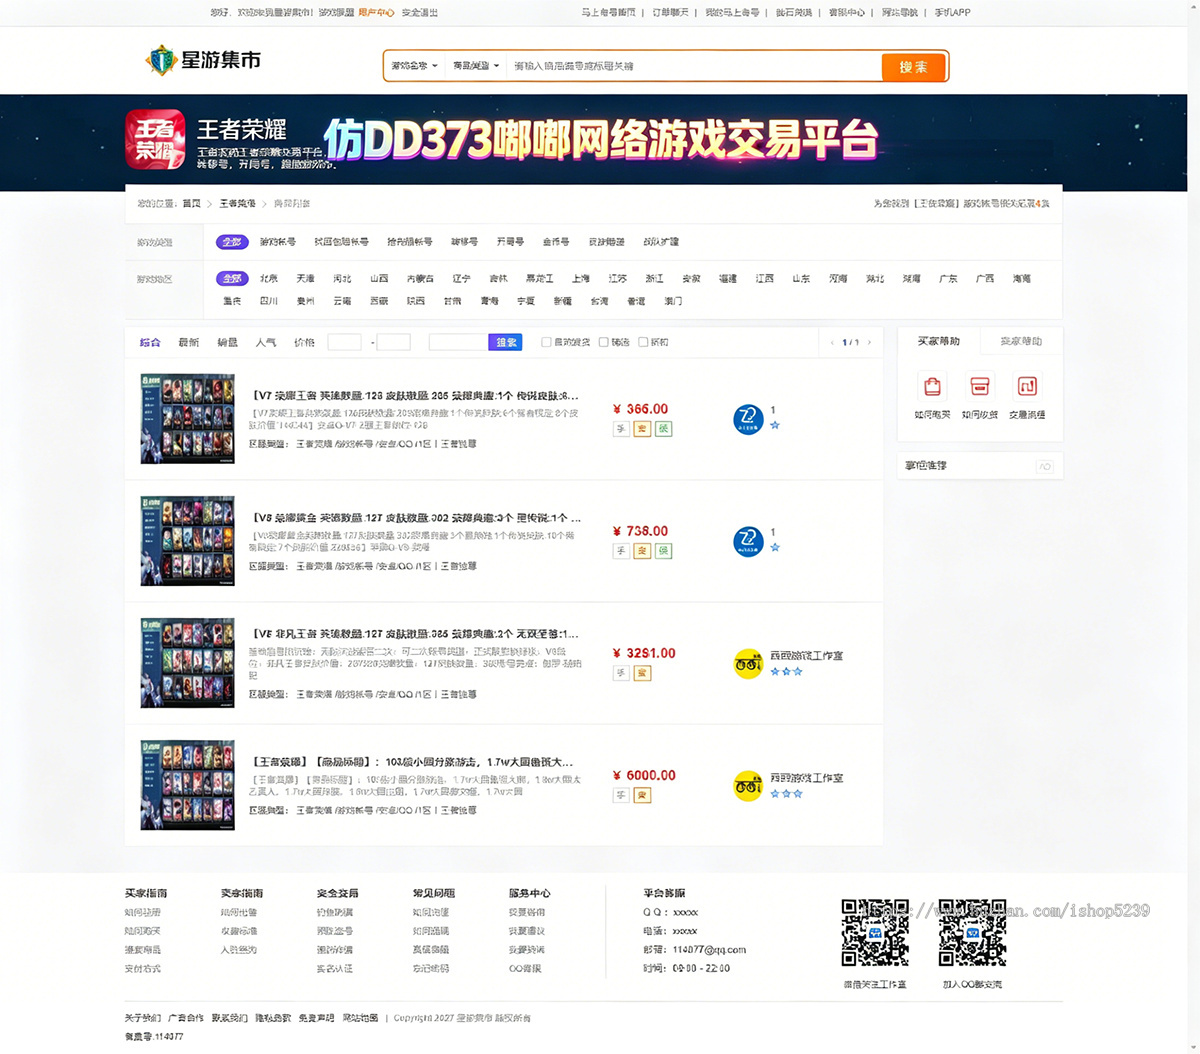Open the 交易流程 icon in help panel
Screen dimensions: 1200x1054
1027,386
